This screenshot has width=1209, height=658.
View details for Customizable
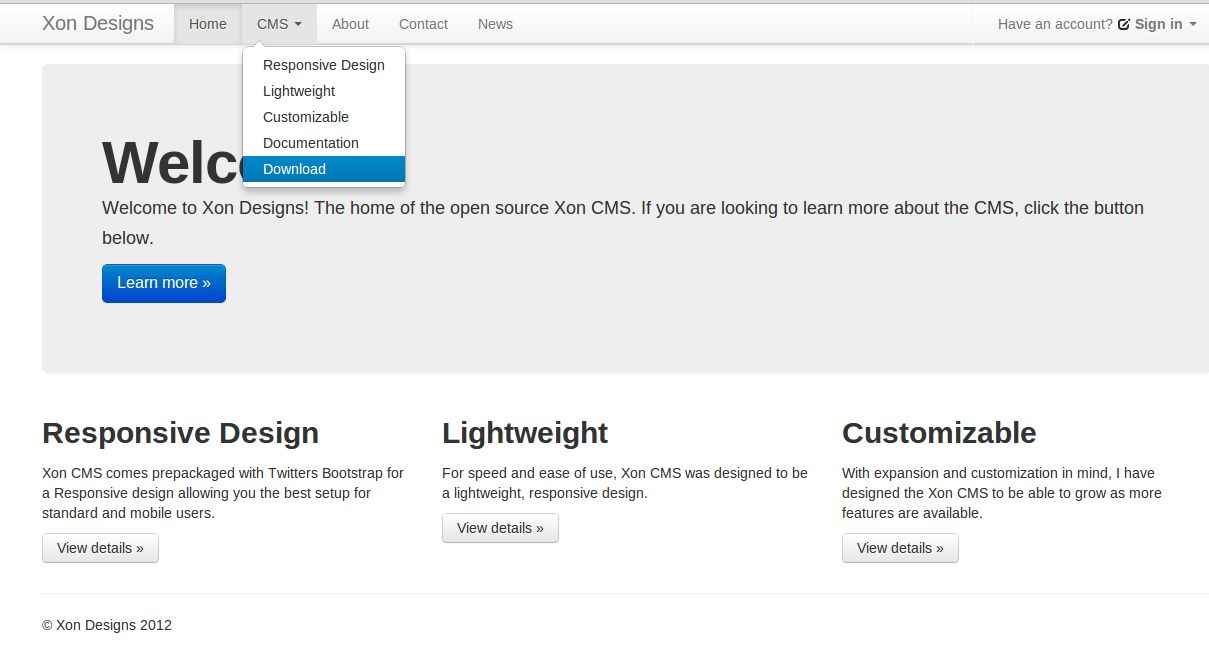point(900,547)
